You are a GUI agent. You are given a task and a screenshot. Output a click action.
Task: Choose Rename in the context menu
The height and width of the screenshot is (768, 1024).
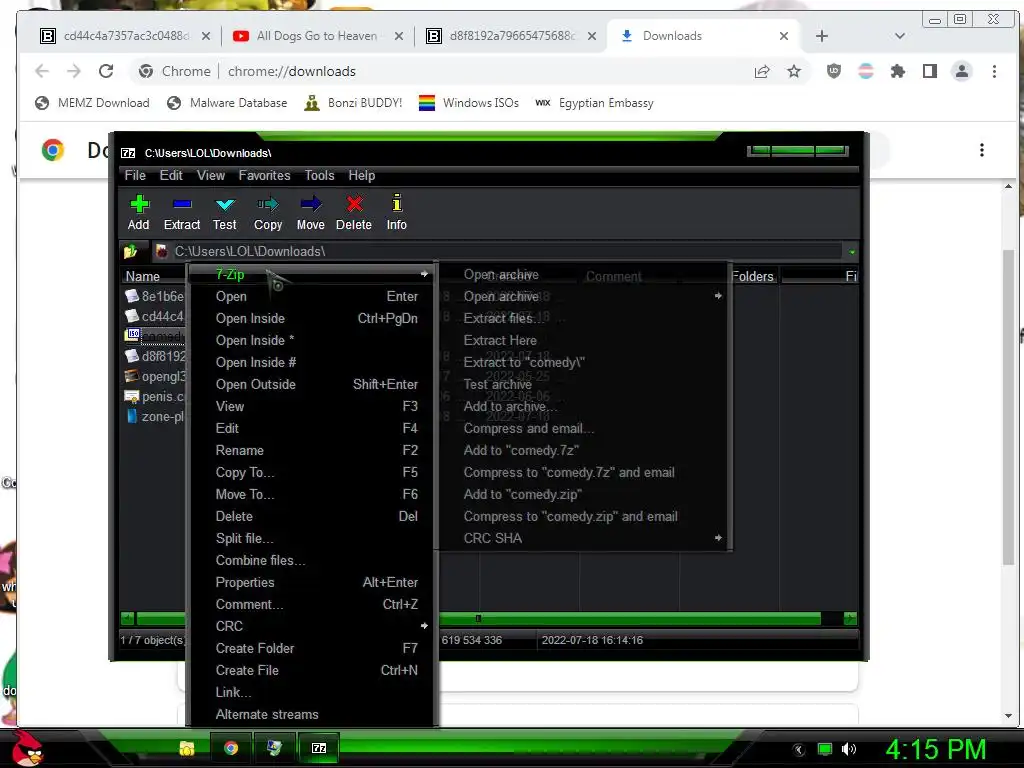[240, 450]
